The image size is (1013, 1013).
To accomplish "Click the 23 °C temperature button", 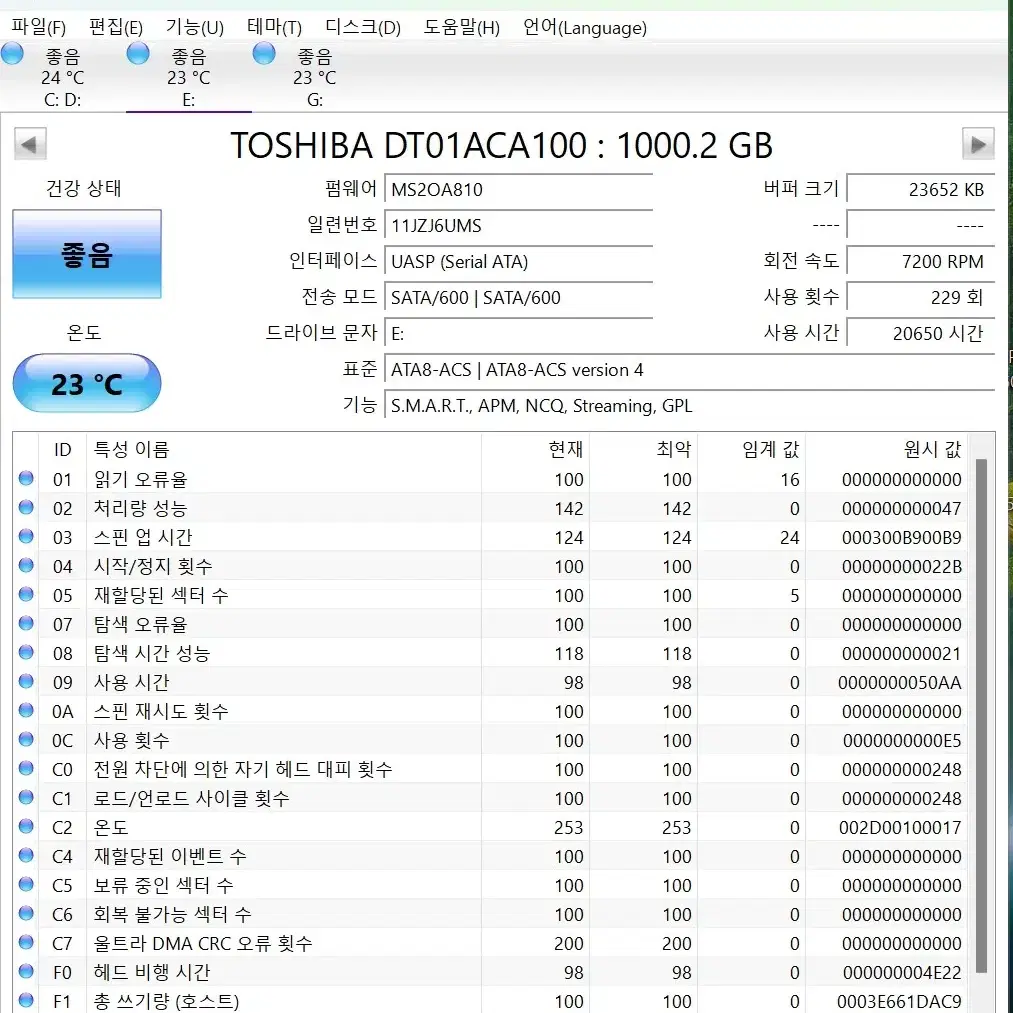I will point(87,384).
